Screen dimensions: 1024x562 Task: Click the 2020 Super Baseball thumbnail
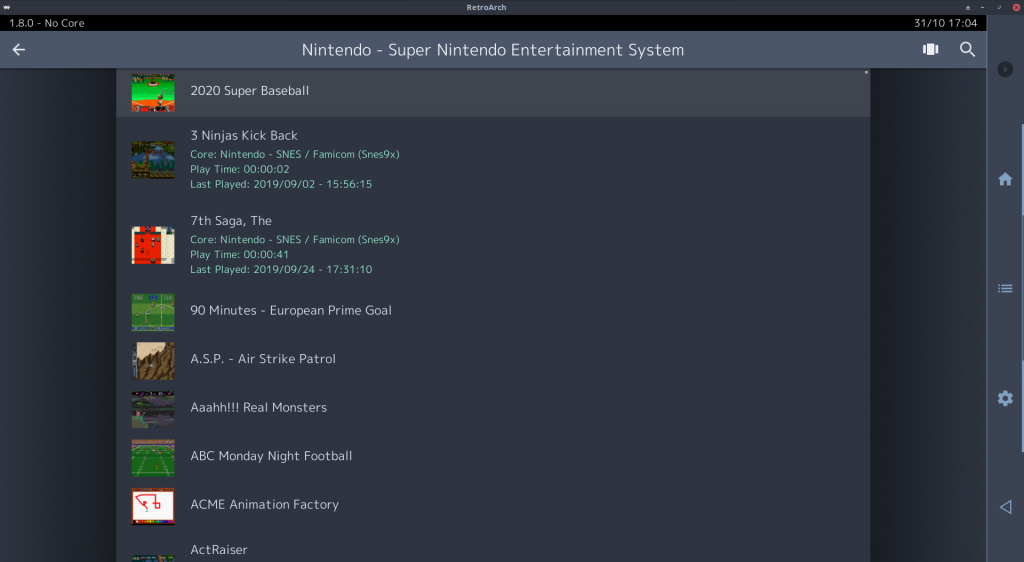[153, 93]
